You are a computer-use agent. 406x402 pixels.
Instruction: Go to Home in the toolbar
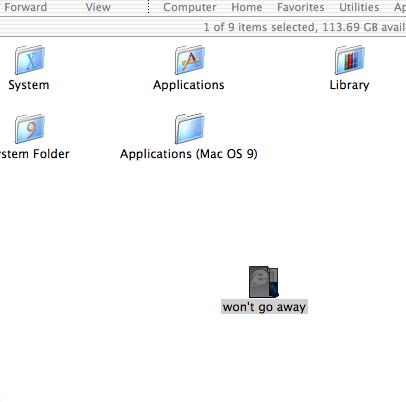pyautogui.click(x=247, y=7)
